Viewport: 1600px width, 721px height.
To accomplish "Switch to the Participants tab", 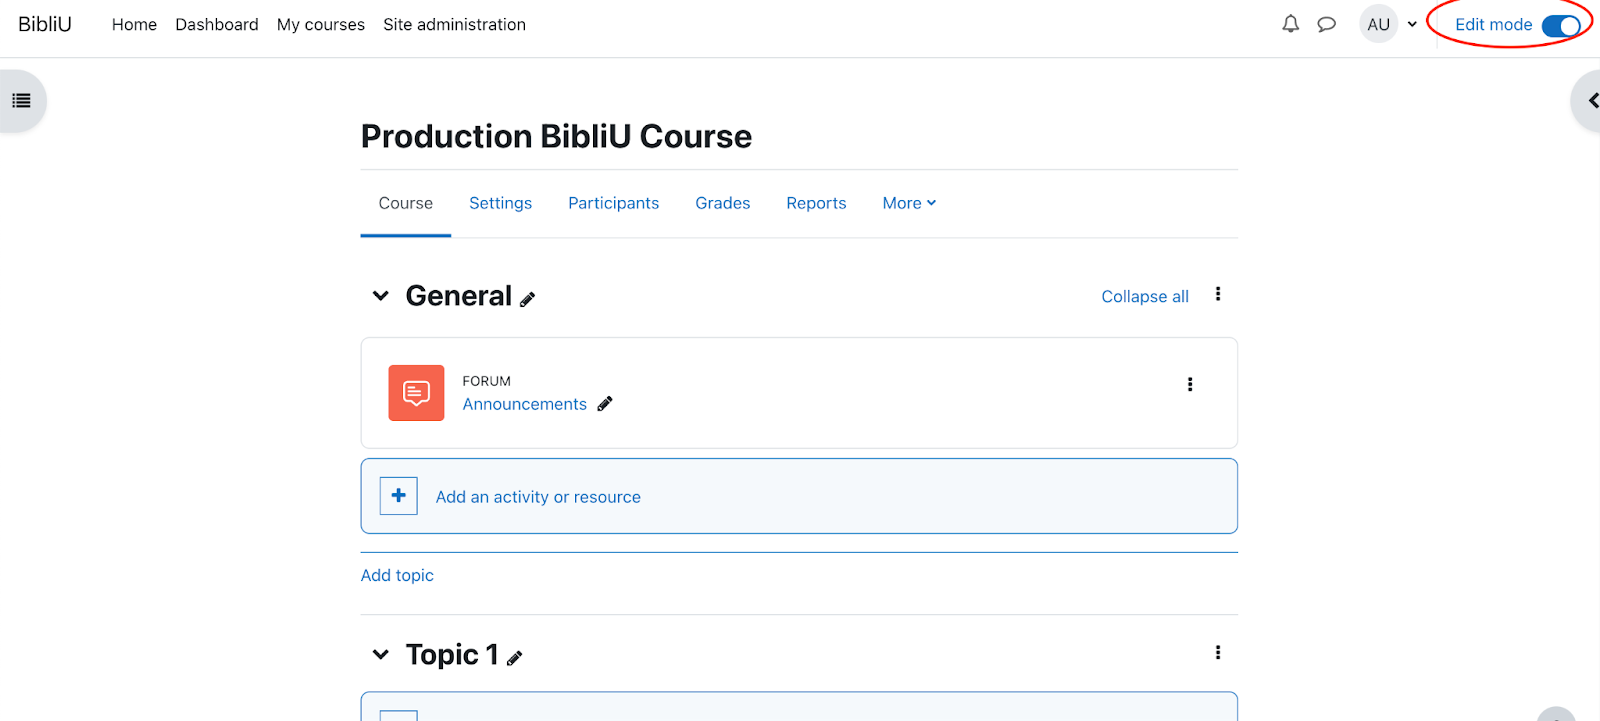I will (x=614, y=203).
